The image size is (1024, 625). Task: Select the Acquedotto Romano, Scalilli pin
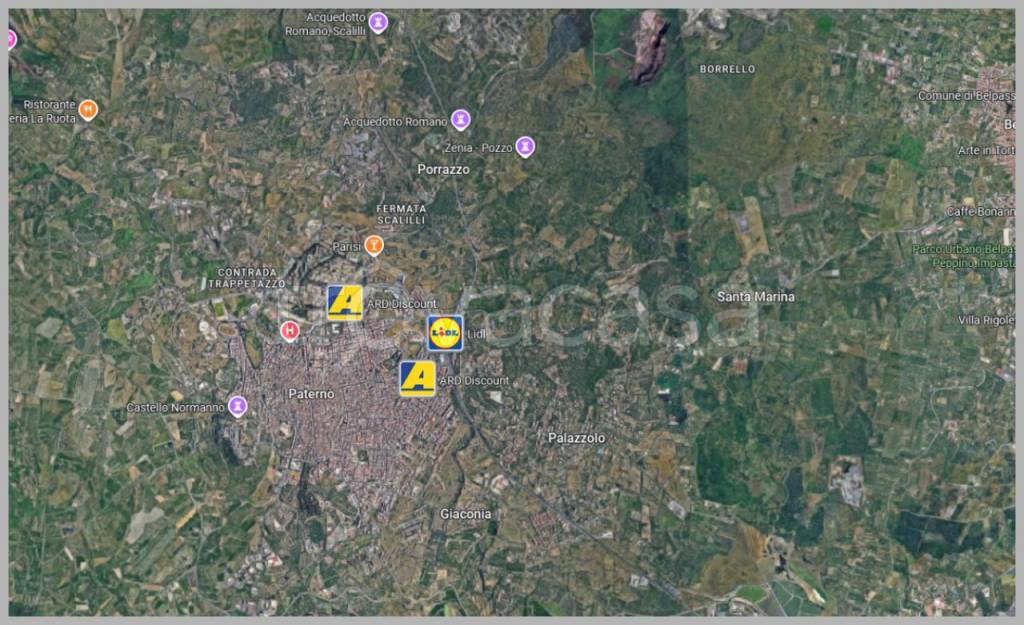(378, 22)
